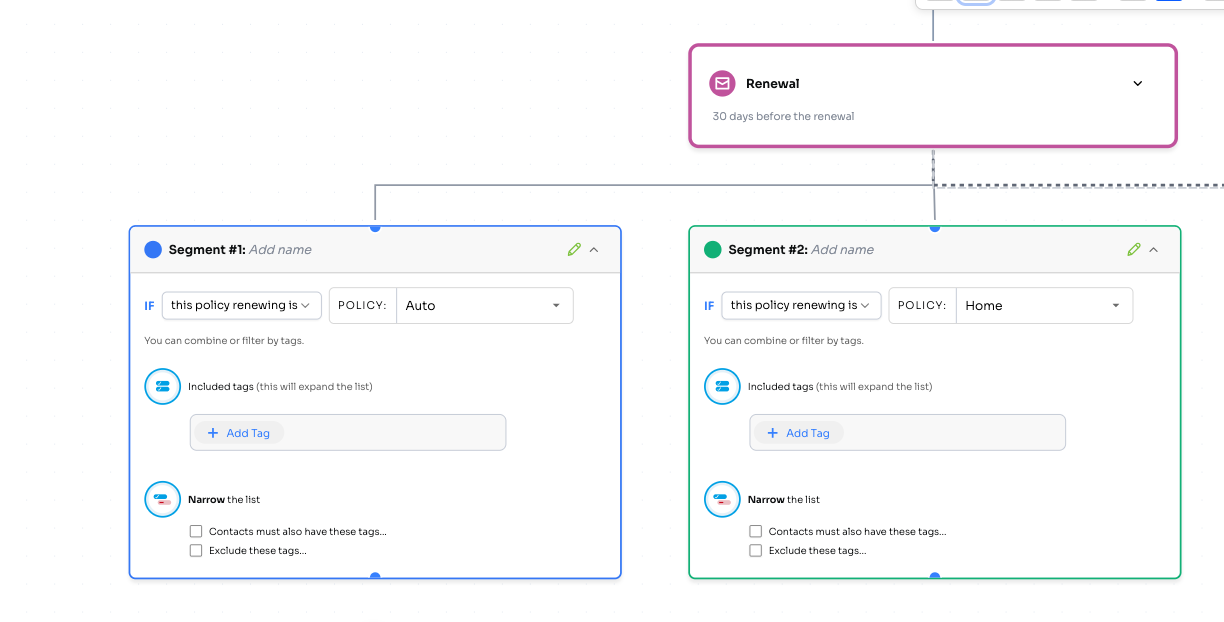Check 'Exclude these tags' in Segment #1
The width and height of the screenshot is (1224, 622).
click(x=196, y=550)
